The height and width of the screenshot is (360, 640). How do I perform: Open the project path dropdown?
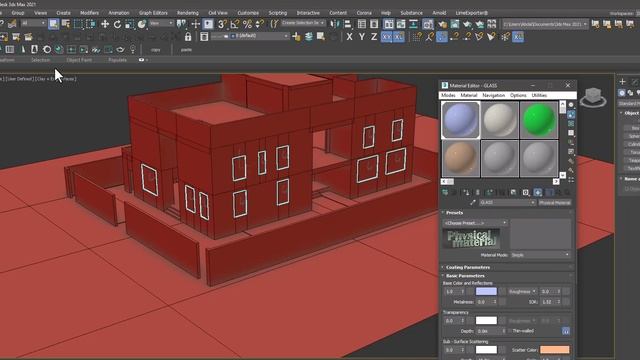(x=545, y=24)
